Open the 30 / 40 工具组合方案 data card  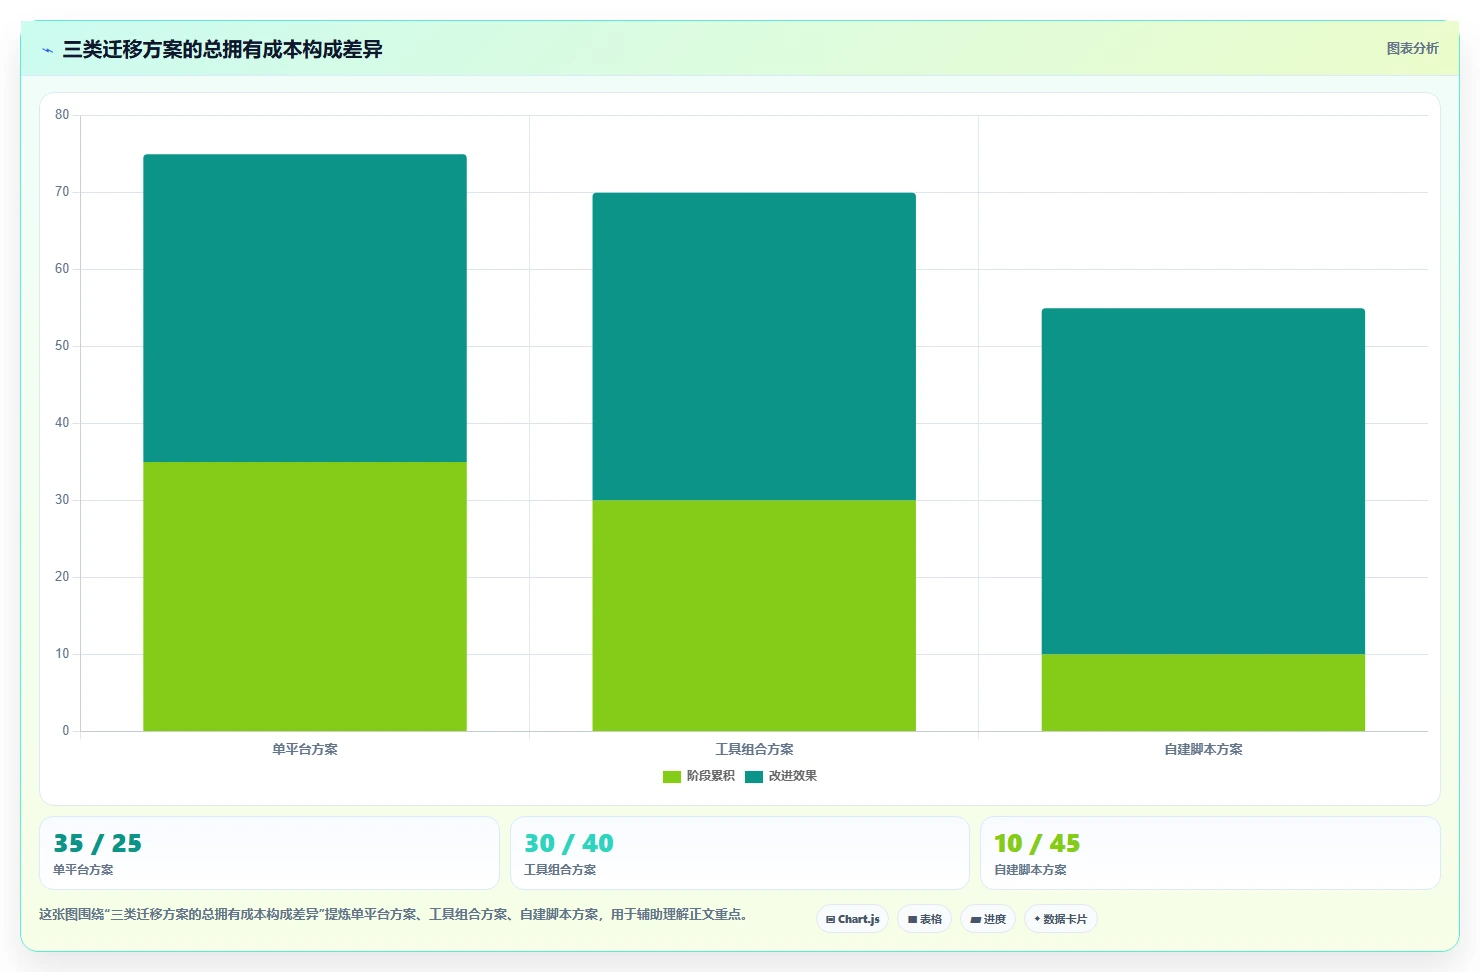tap(740, 853)
